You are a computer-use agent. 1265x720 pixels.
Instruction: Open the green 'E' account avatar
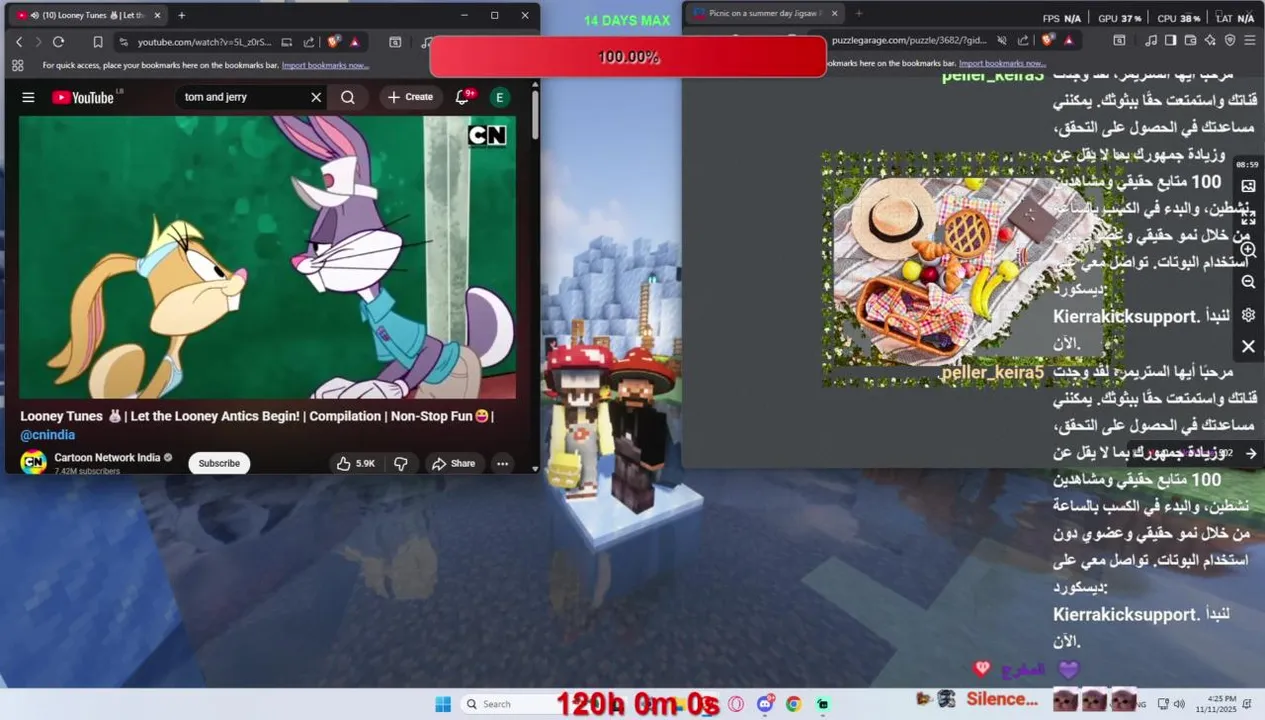pos(499,97)
